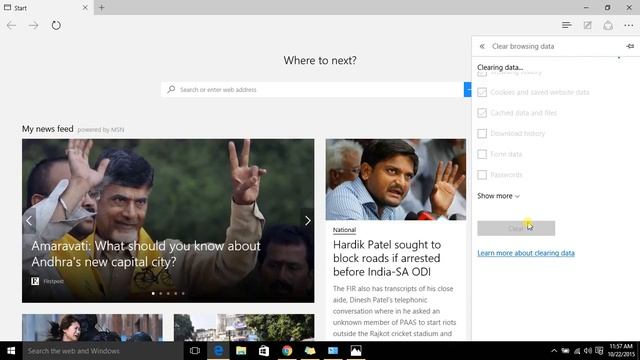
Task: Select the Start tab
Action: point(47,7)
